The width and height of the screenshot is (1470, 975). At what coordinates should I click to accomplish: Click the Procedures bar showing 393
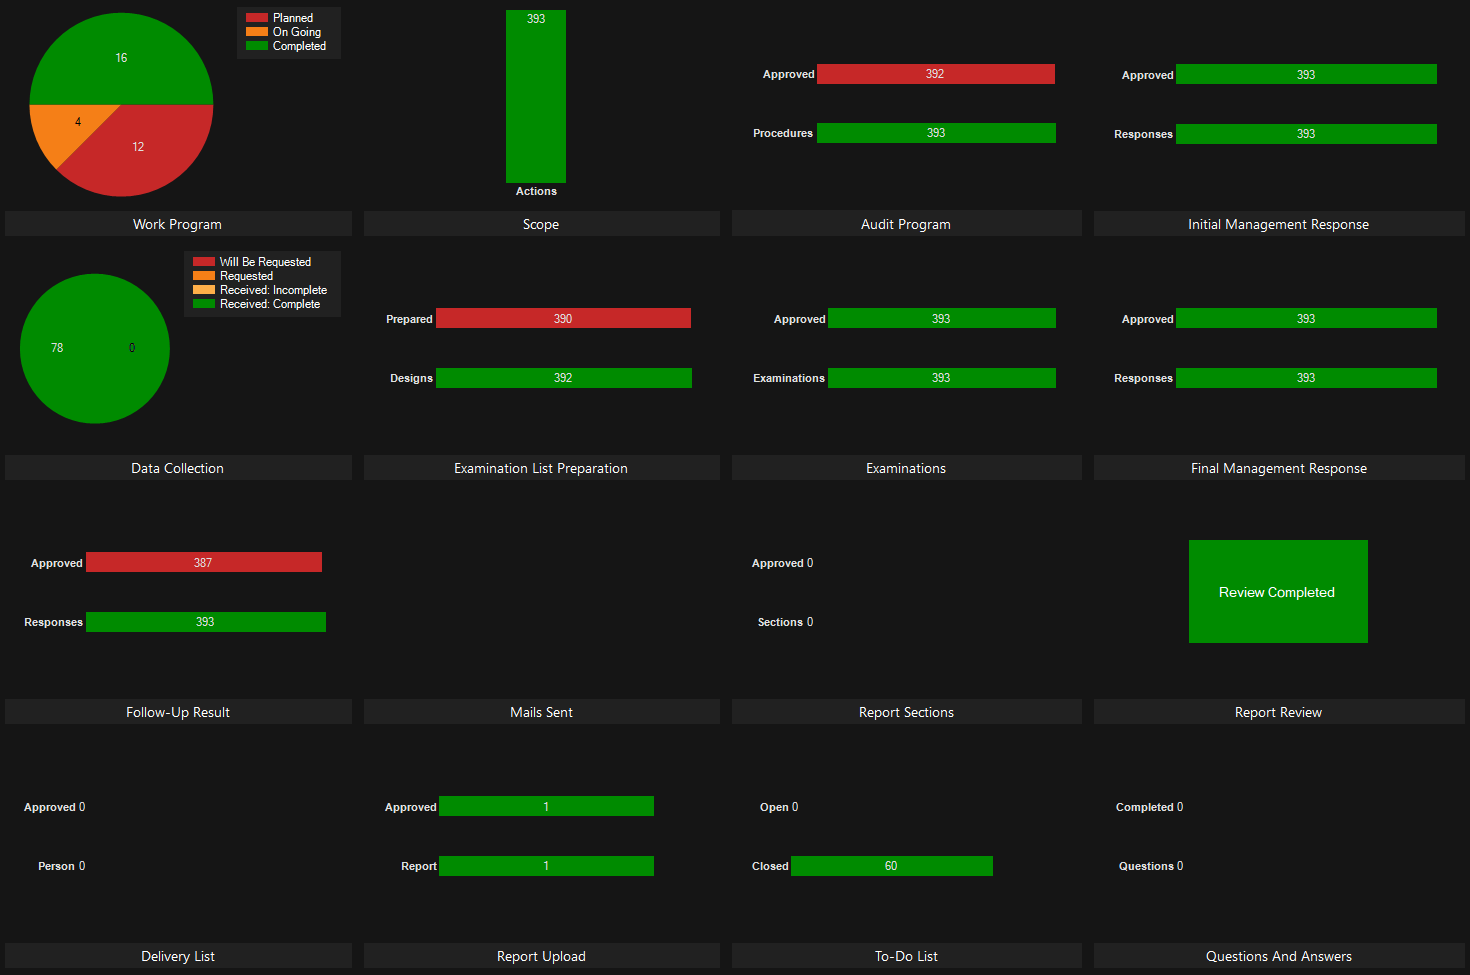click(x=936, y=133)
